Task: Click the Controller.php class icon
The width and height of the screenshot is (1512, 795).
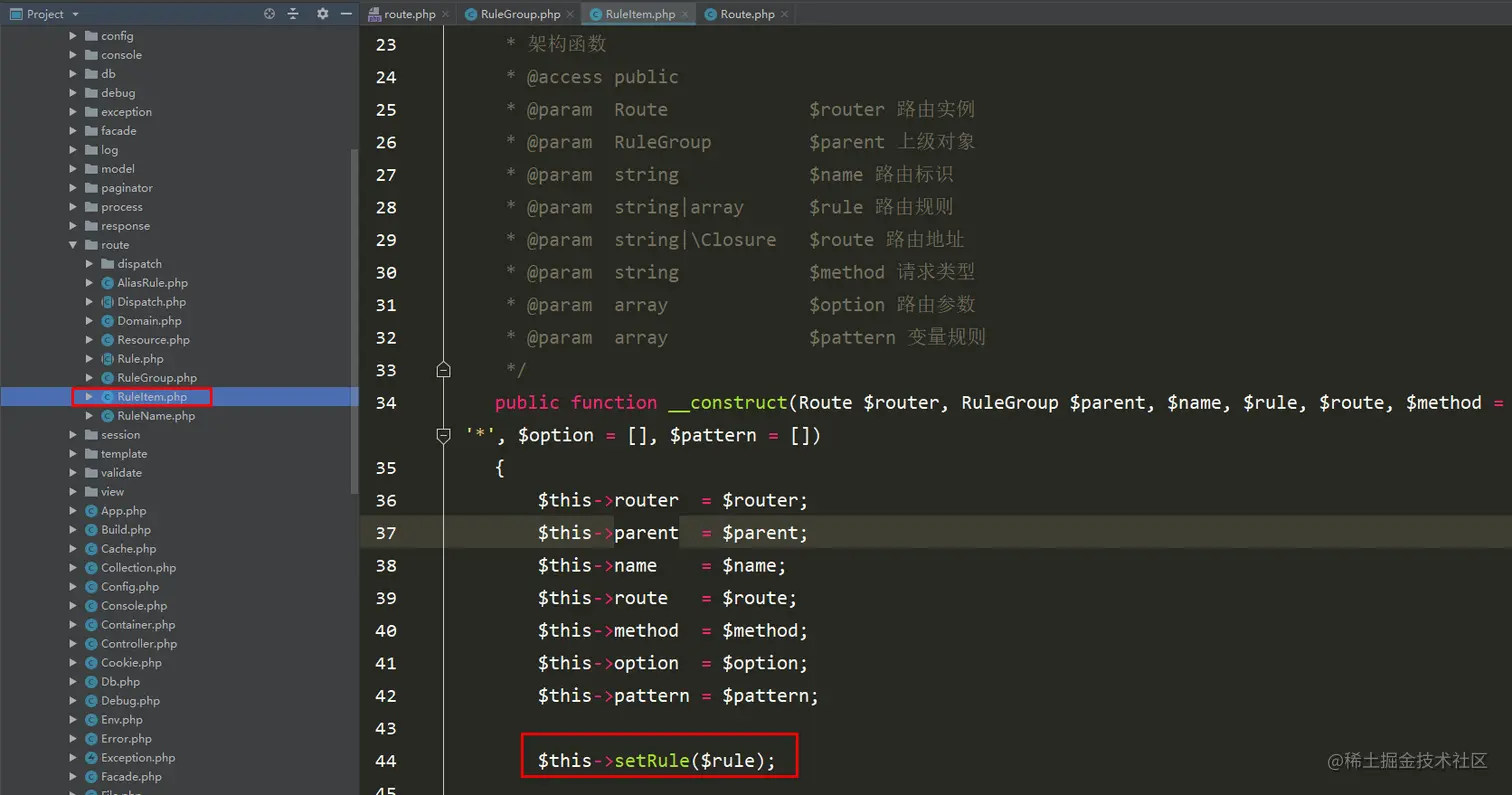Action: click(x=91, y=644)
